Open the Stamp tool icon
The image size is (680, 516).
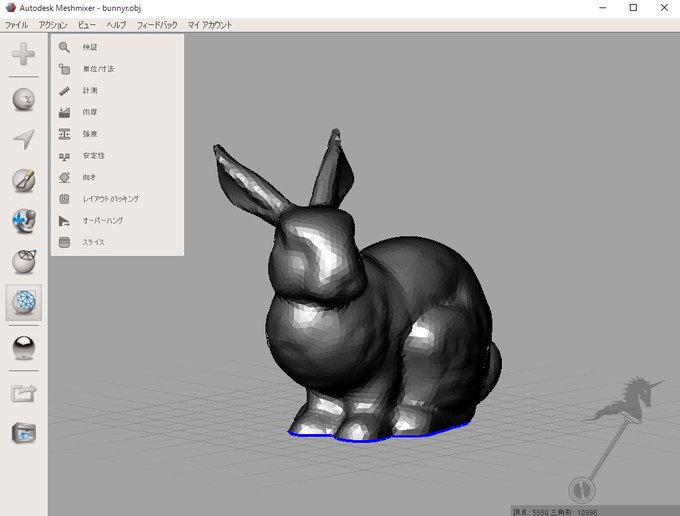tap(23, 221)
